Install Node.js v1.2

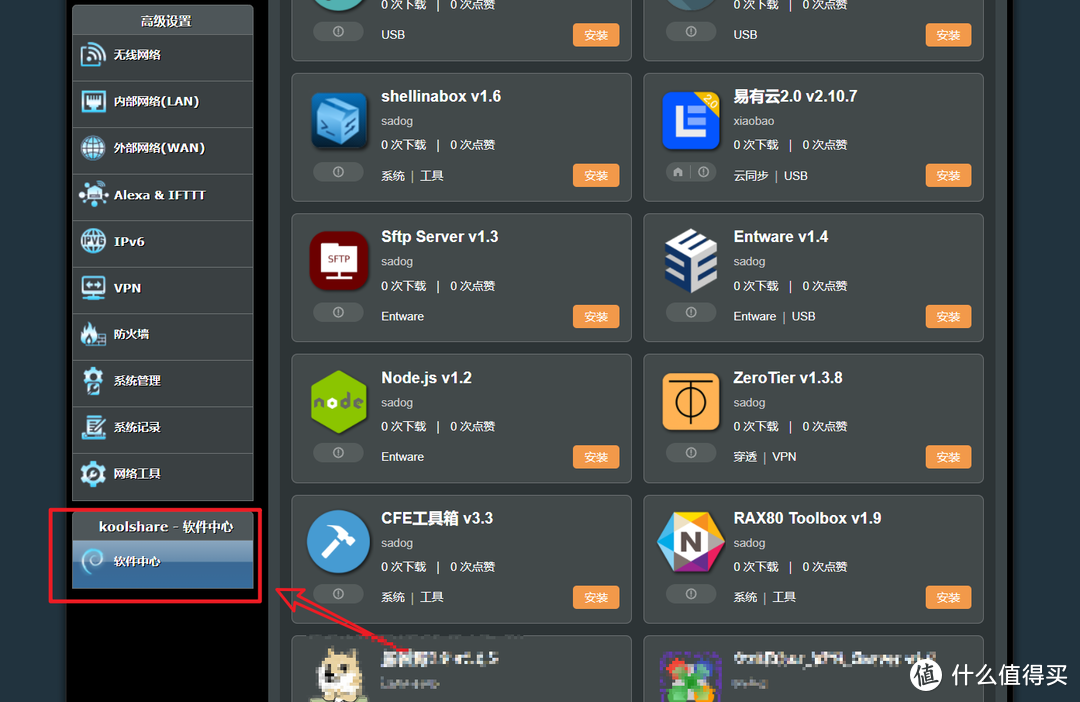point(596,457)
